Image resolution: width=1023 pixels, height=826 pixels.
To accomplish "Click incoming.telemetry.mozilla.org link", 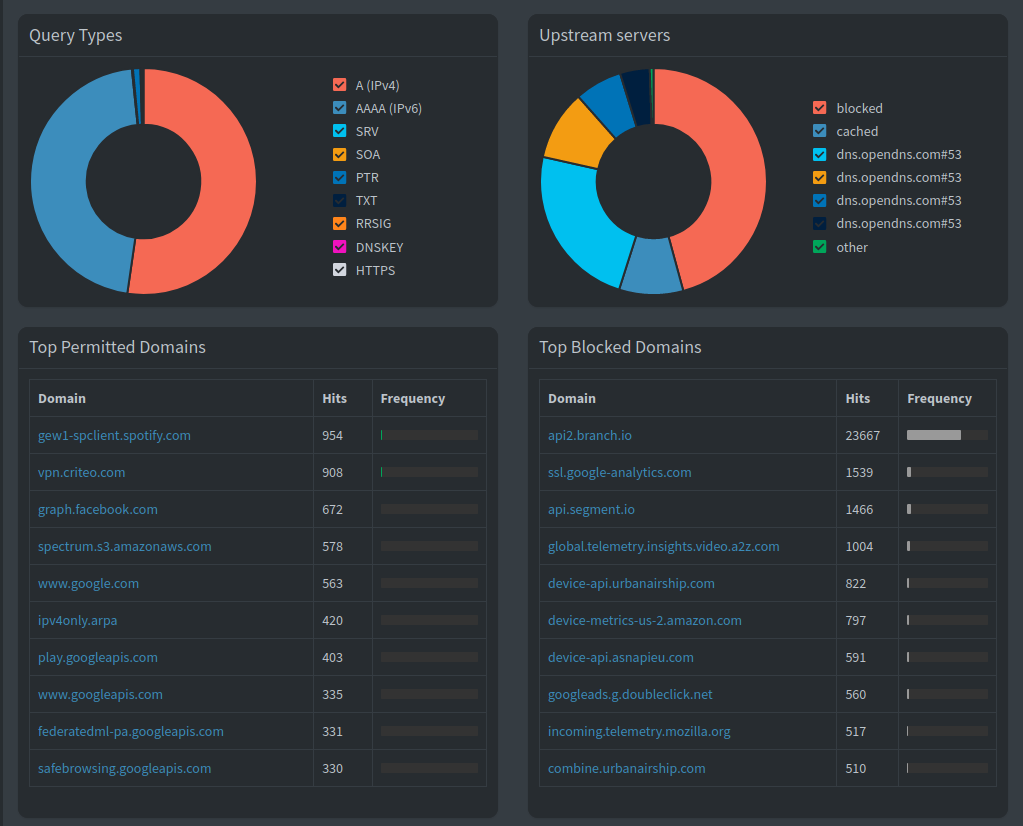I will pyautogui.click(x=639, y=731).
